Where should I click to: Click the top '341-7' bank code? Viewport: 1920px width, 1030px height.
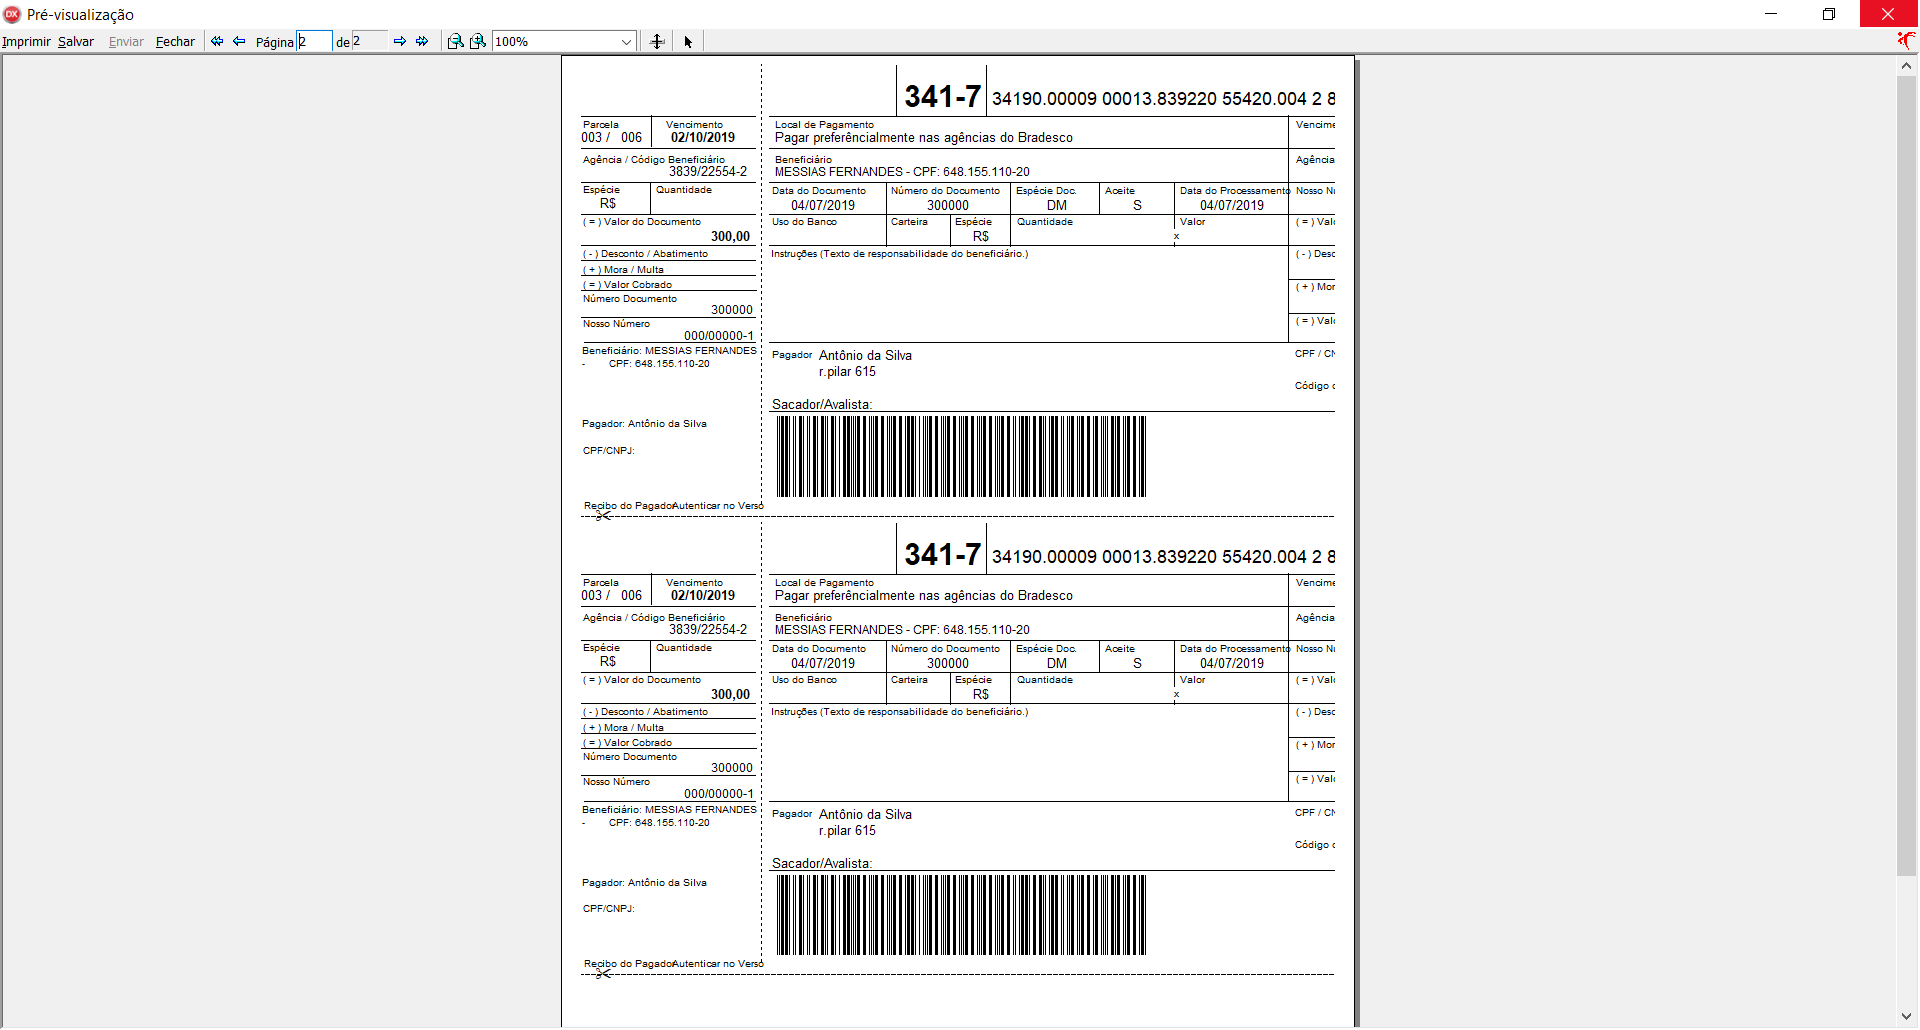click(x=942, y=96)
